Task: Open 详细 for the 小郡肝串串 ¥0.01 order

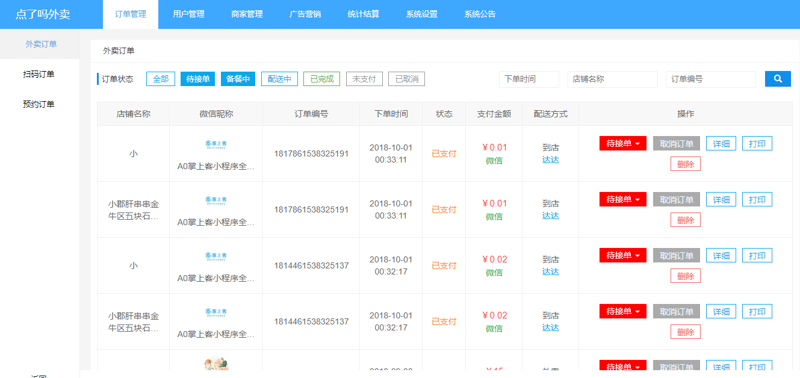Action: coord(721,199)
